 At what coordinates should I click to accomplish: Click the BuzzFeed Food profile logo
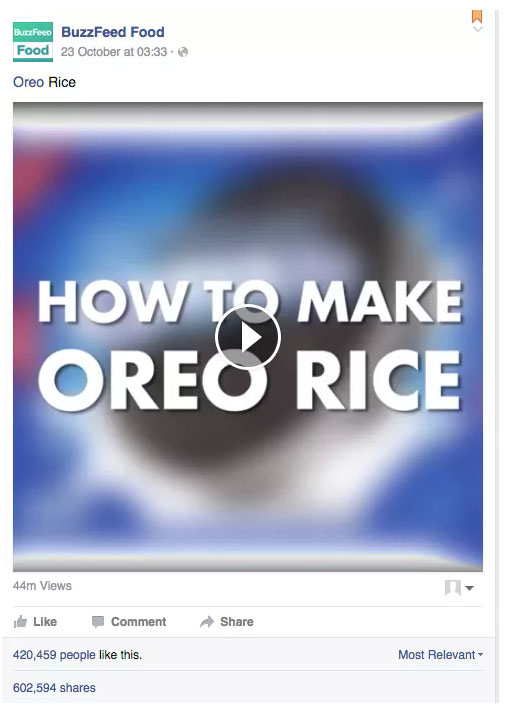[33, 42]
